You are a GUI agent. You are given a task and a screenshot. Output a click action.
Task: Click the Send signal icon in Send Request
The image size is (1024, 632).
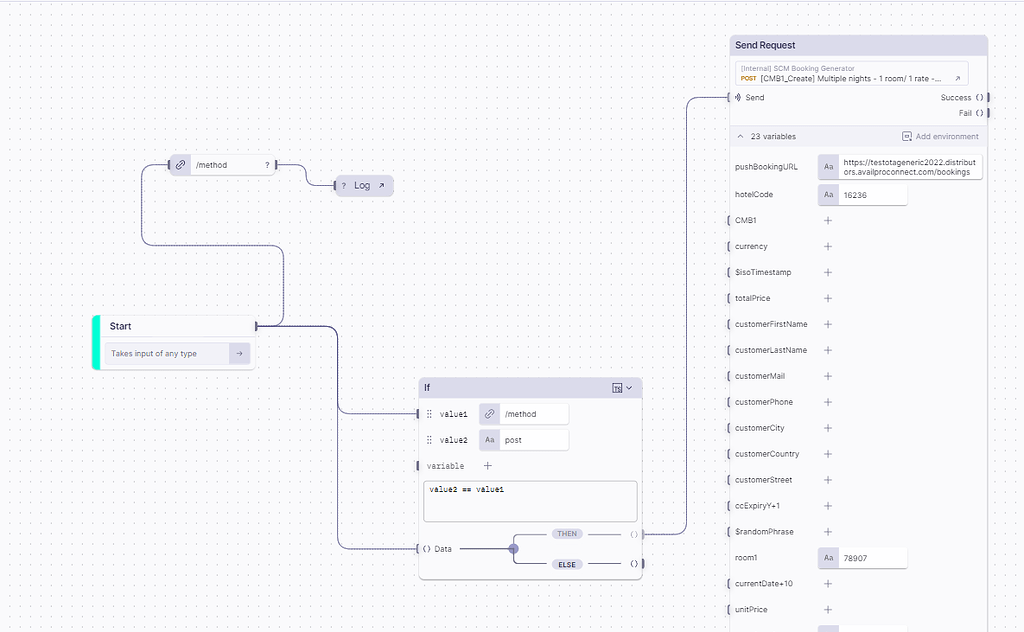click(737, 97)
